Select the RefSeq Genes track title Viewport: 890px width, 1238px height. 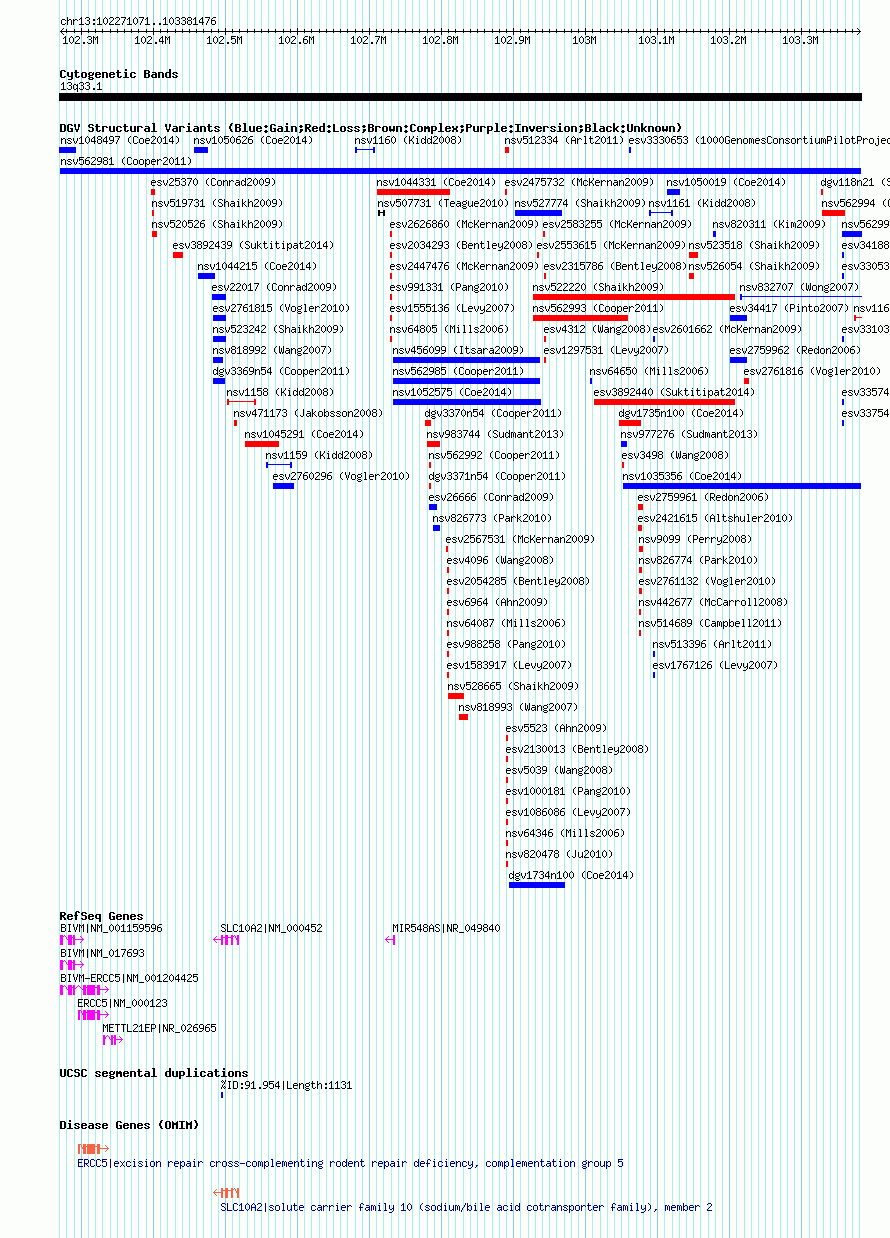[101, 916]
